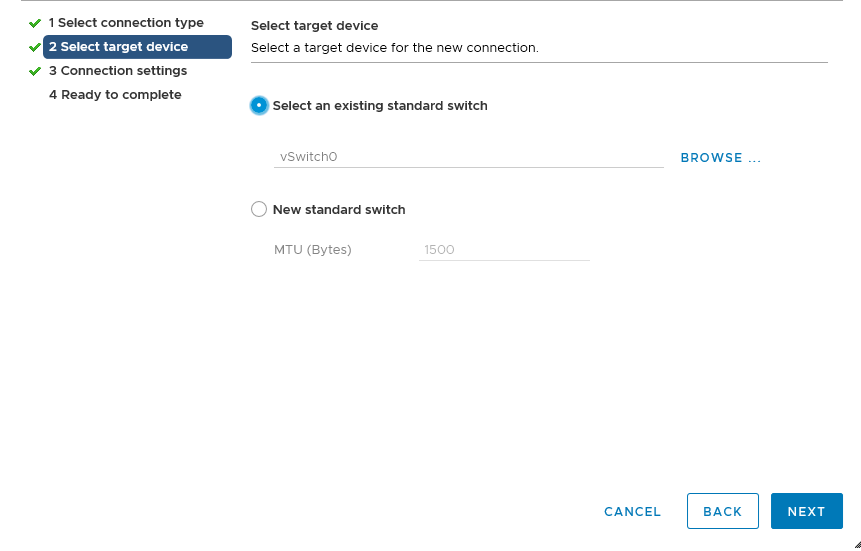Open step 4 Ready to complete

115,94
